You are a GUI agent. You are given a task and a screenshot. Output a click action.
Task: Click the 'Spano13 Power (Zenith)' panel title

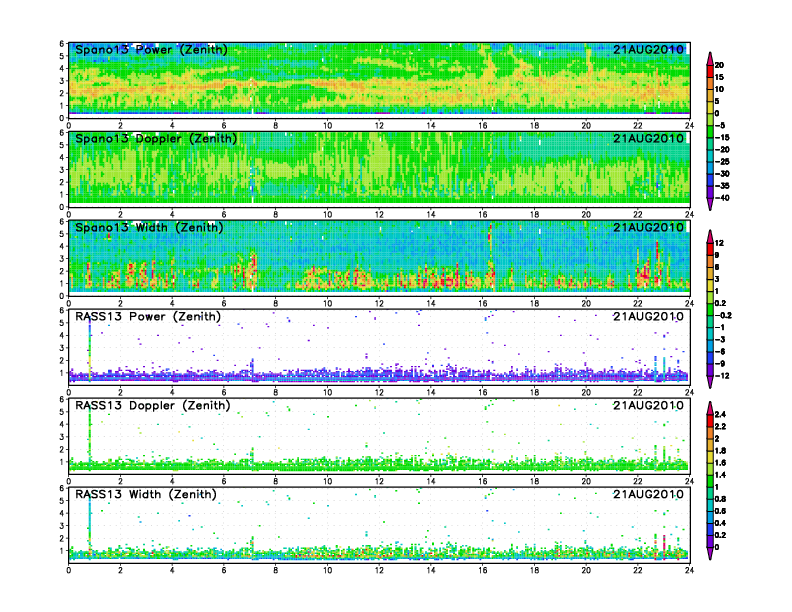click(151, 49)
